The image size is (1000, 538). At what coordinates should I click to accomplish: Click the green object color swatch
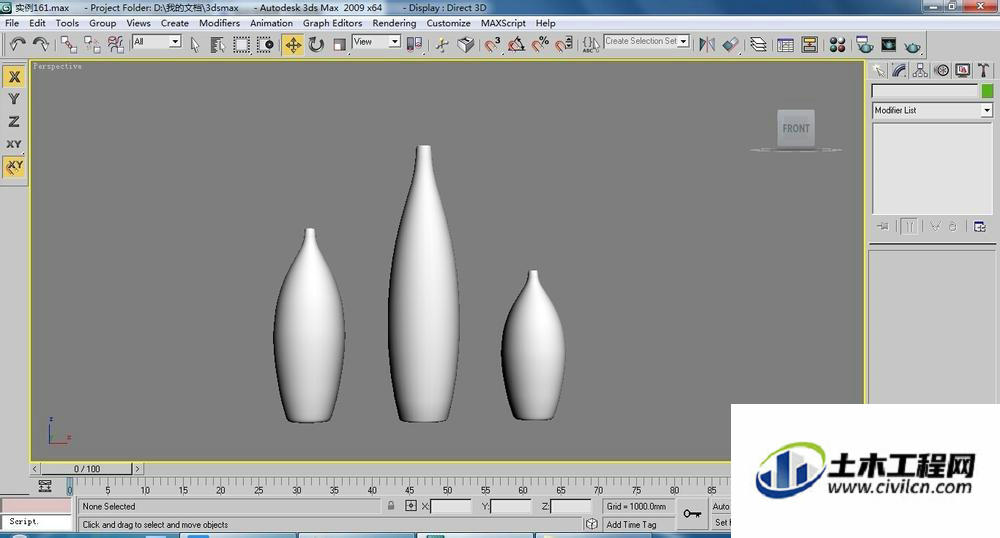[x=987, y=91]
